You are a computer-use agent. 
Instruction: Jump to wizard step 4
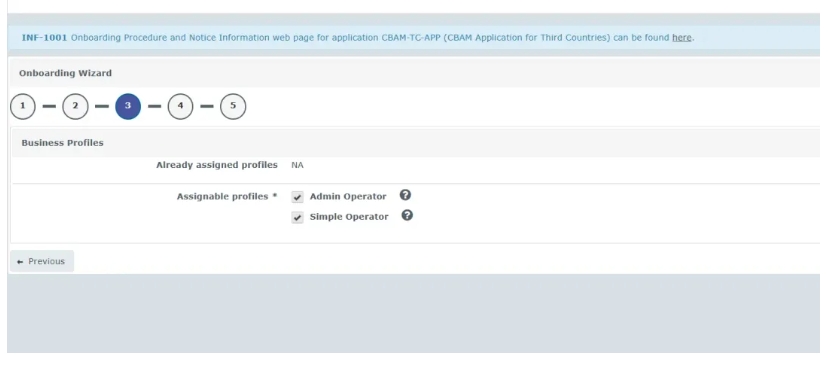coord(181,106)
